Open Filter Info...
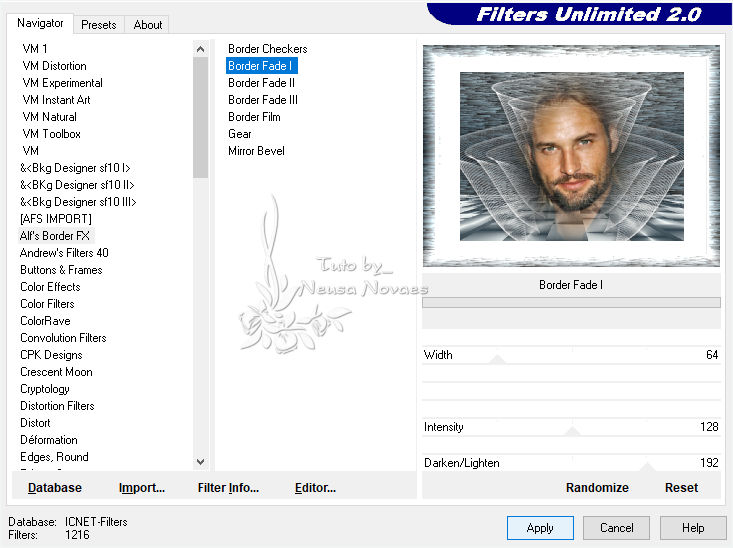733x548 pixels. click(228, 488)
